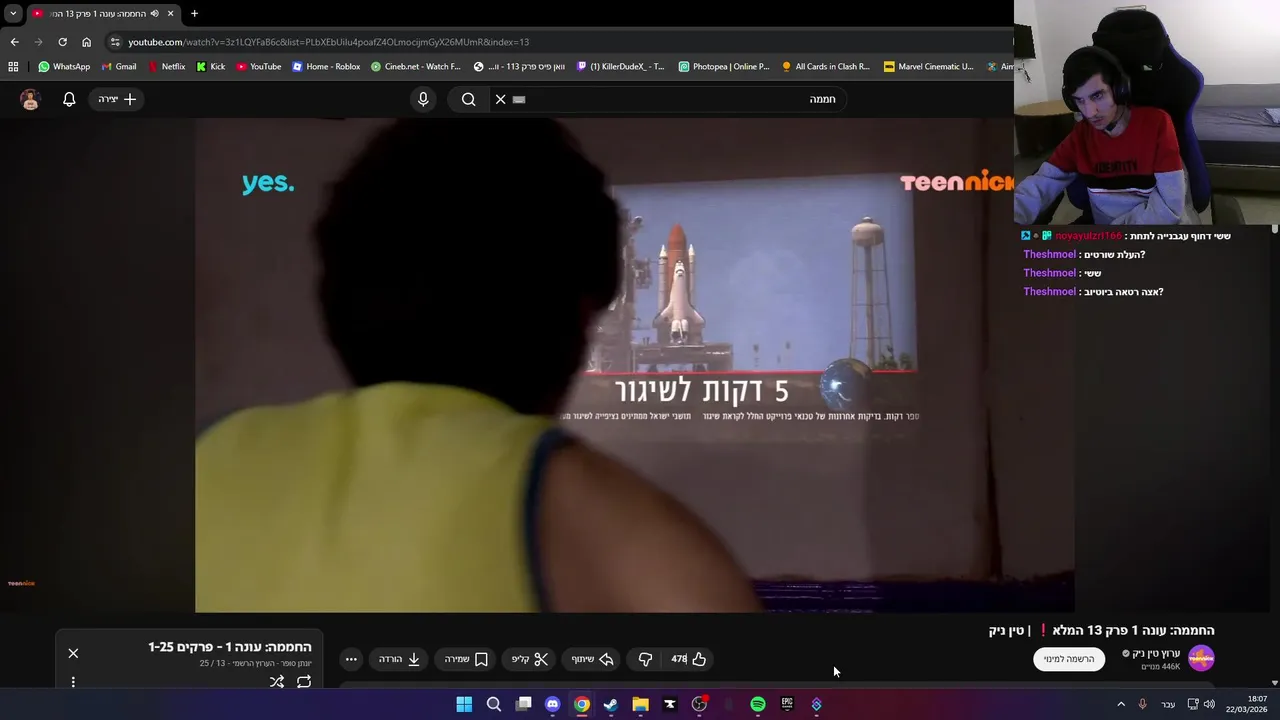This screenshot has height=720, width=1280.
Task: Open the YouTube account avatar menu
Action: (x=30, y=99)
